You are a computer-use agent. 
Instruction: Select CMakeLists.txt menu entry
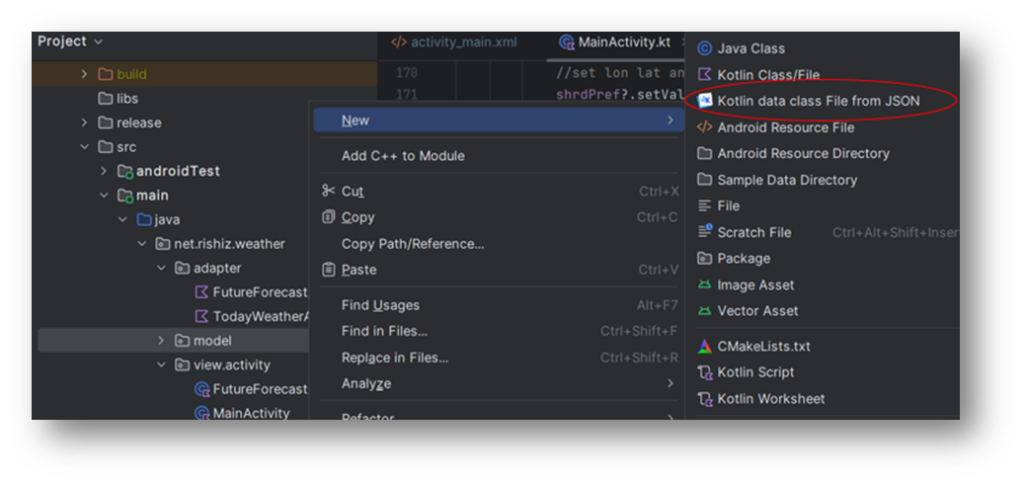(763, 346)
